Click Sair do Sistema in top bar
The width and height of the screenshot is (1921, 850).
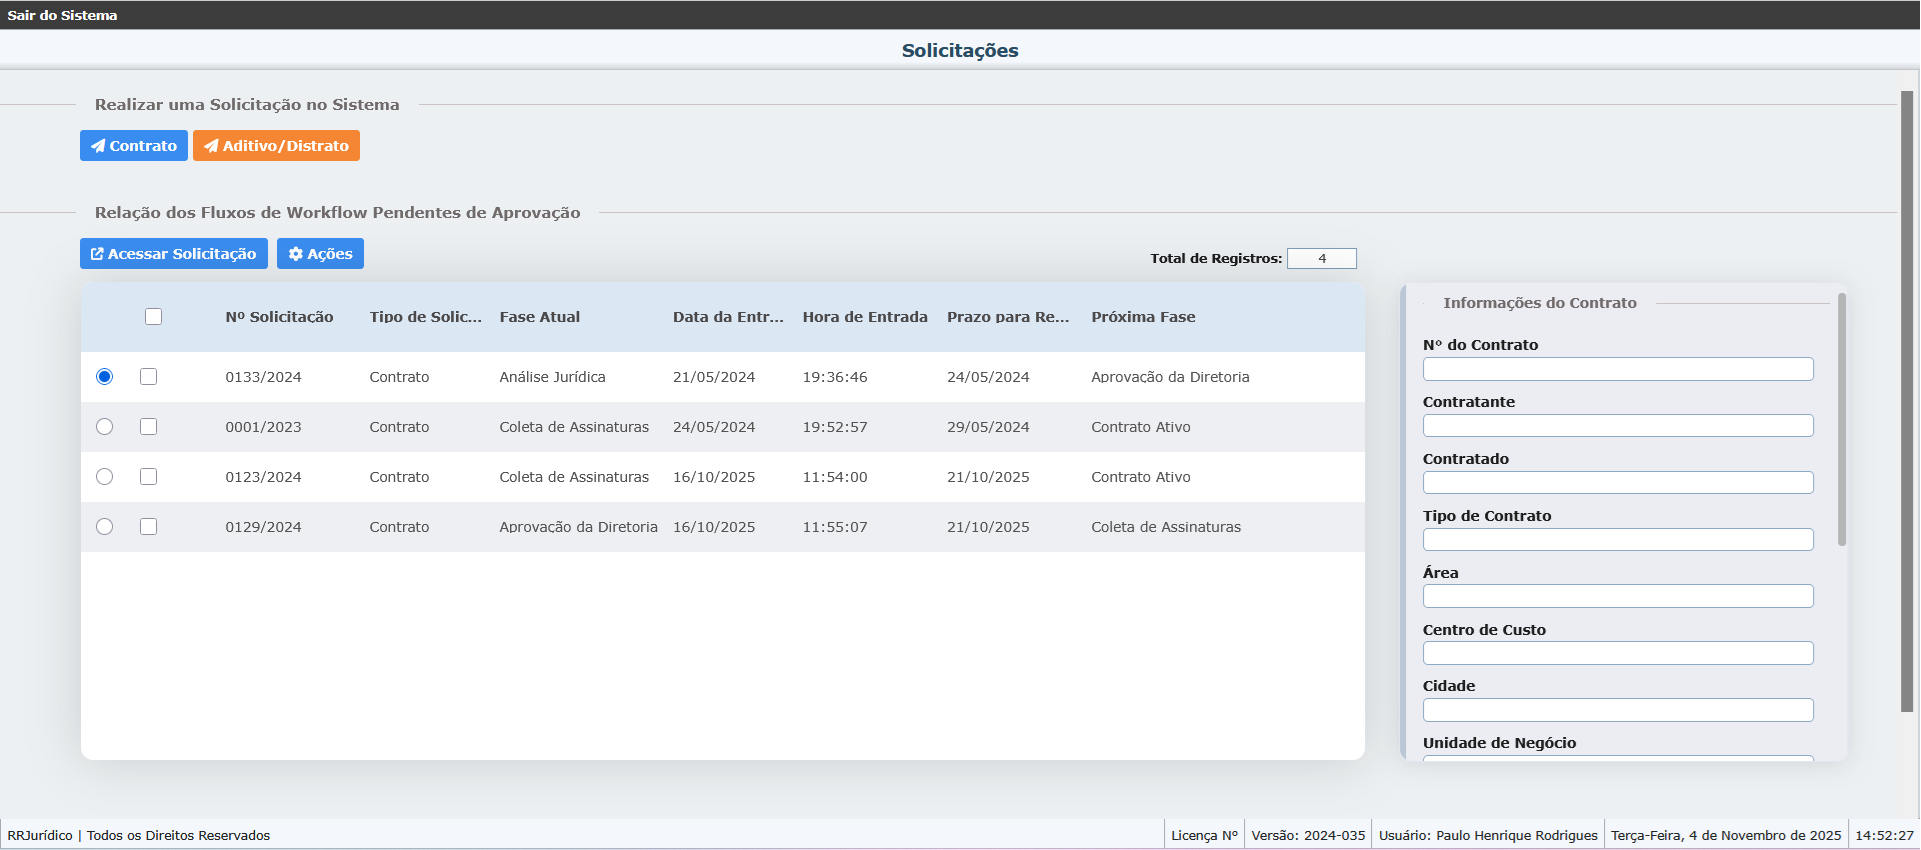62,15
